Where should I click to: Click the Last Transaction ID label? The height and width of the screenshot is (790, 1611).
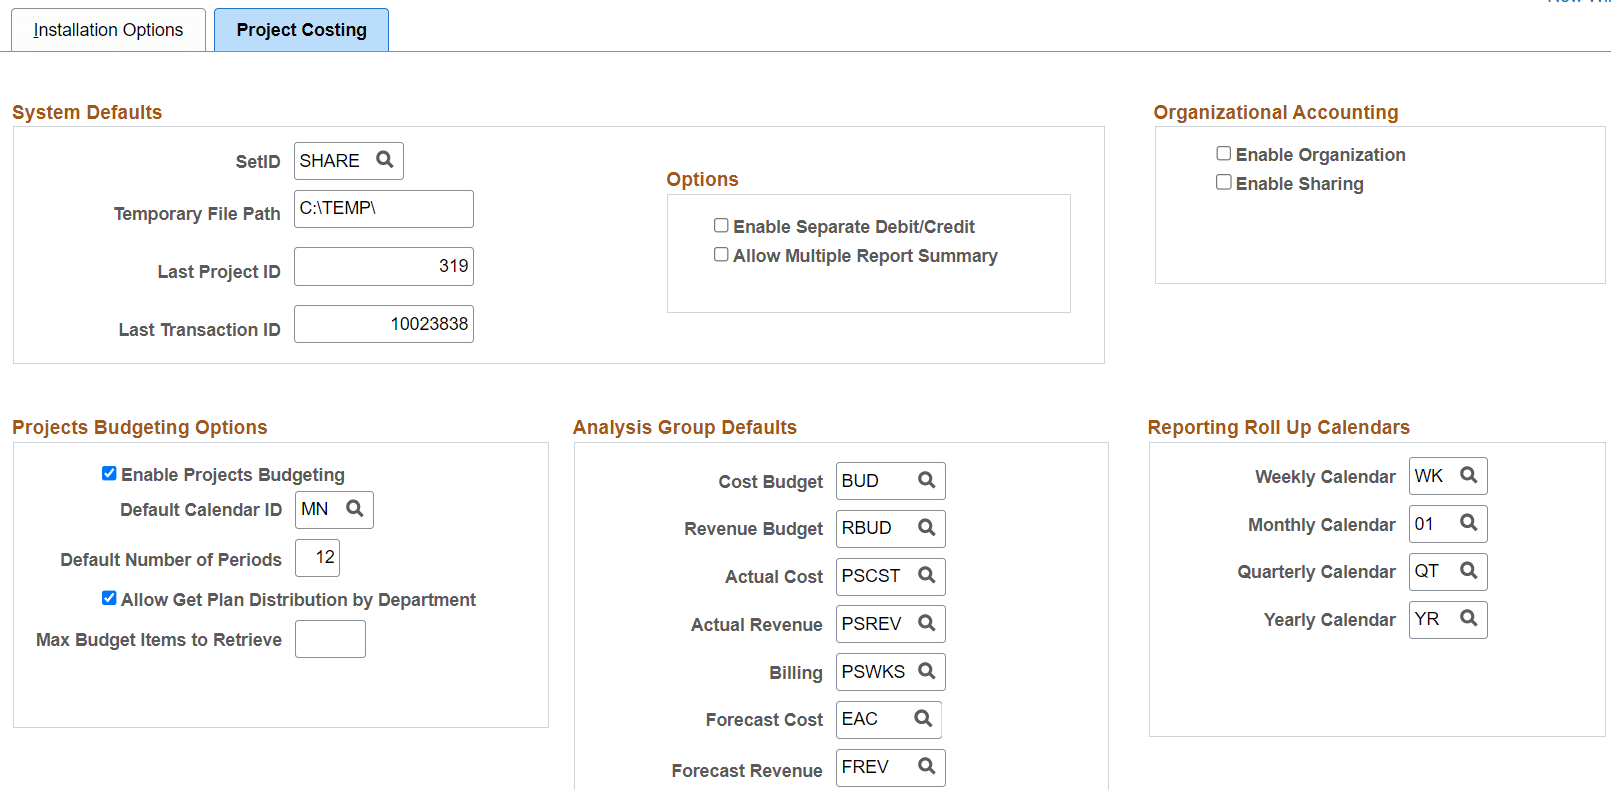click(x=200, y=330)
